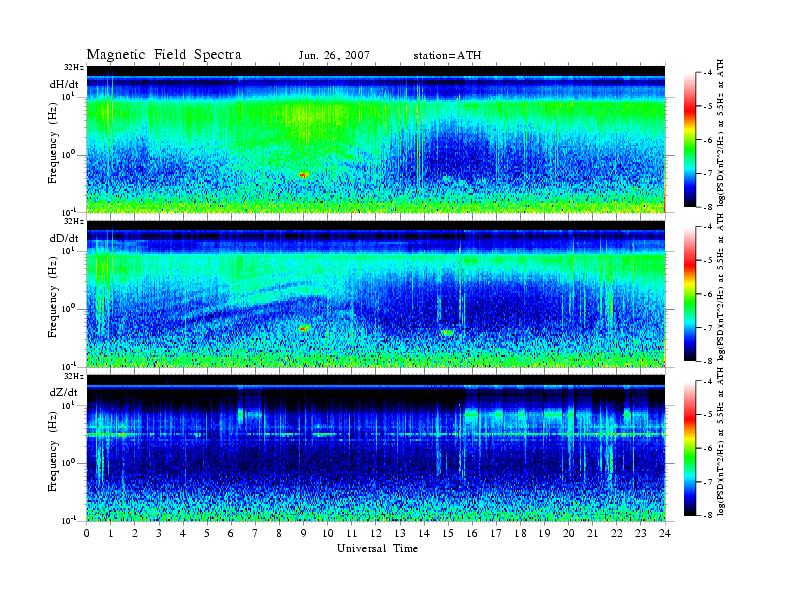Click hour 11 on the Universal Time axis
Viewport: 792px width, 612px height.
(x=352, y=533)
